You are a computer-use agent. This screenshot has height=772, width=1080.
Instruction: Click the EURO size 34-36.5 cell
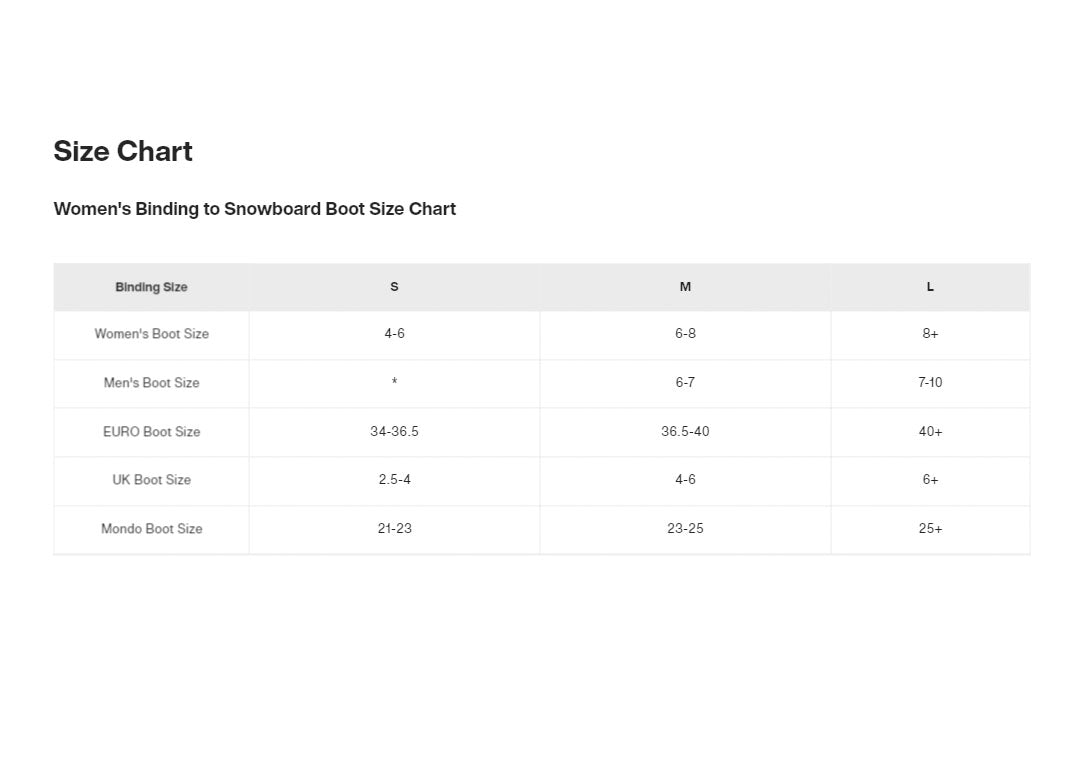[x=394, y=432]
